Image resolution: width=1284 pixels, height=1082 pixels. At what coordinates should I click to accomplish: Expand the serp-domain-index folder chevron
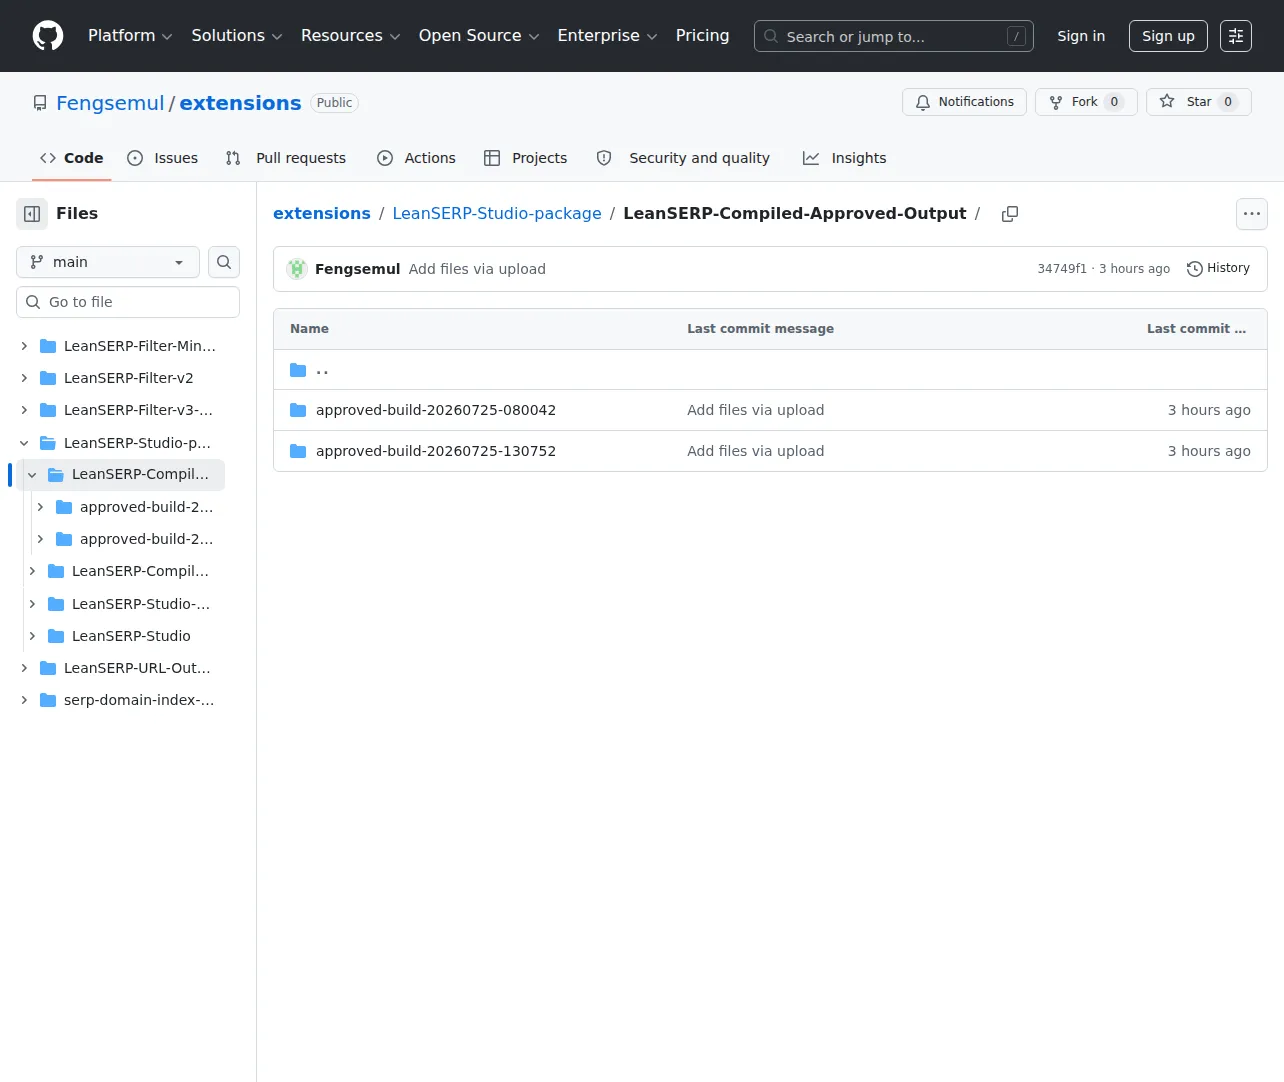pos(24,700)
